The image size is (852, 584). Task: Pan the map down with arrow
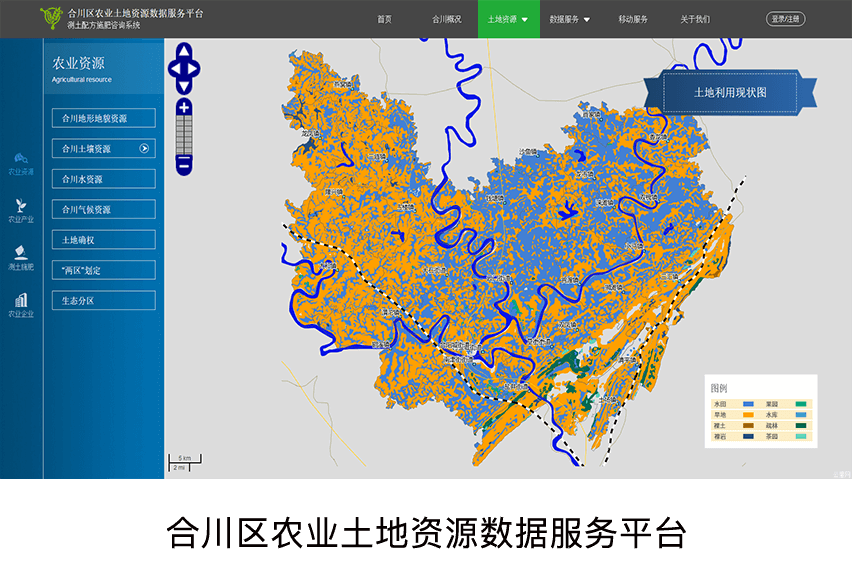[x=184, y=86]
